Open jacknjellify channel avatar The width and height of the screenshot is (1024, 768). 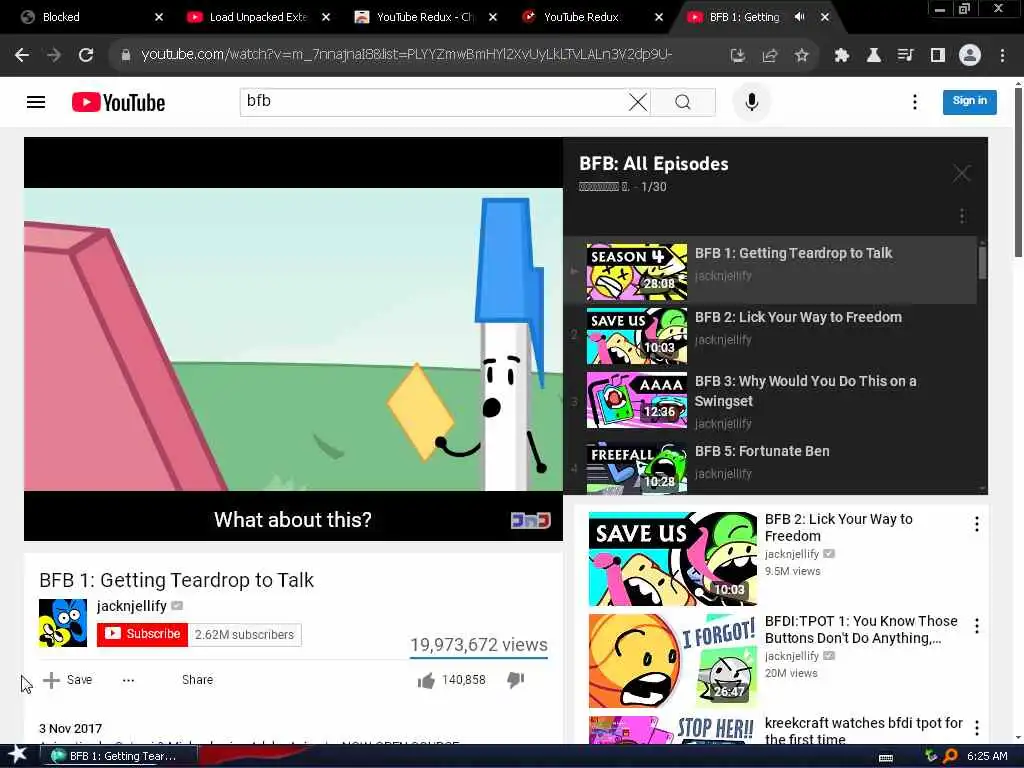(x=63, y=623)
